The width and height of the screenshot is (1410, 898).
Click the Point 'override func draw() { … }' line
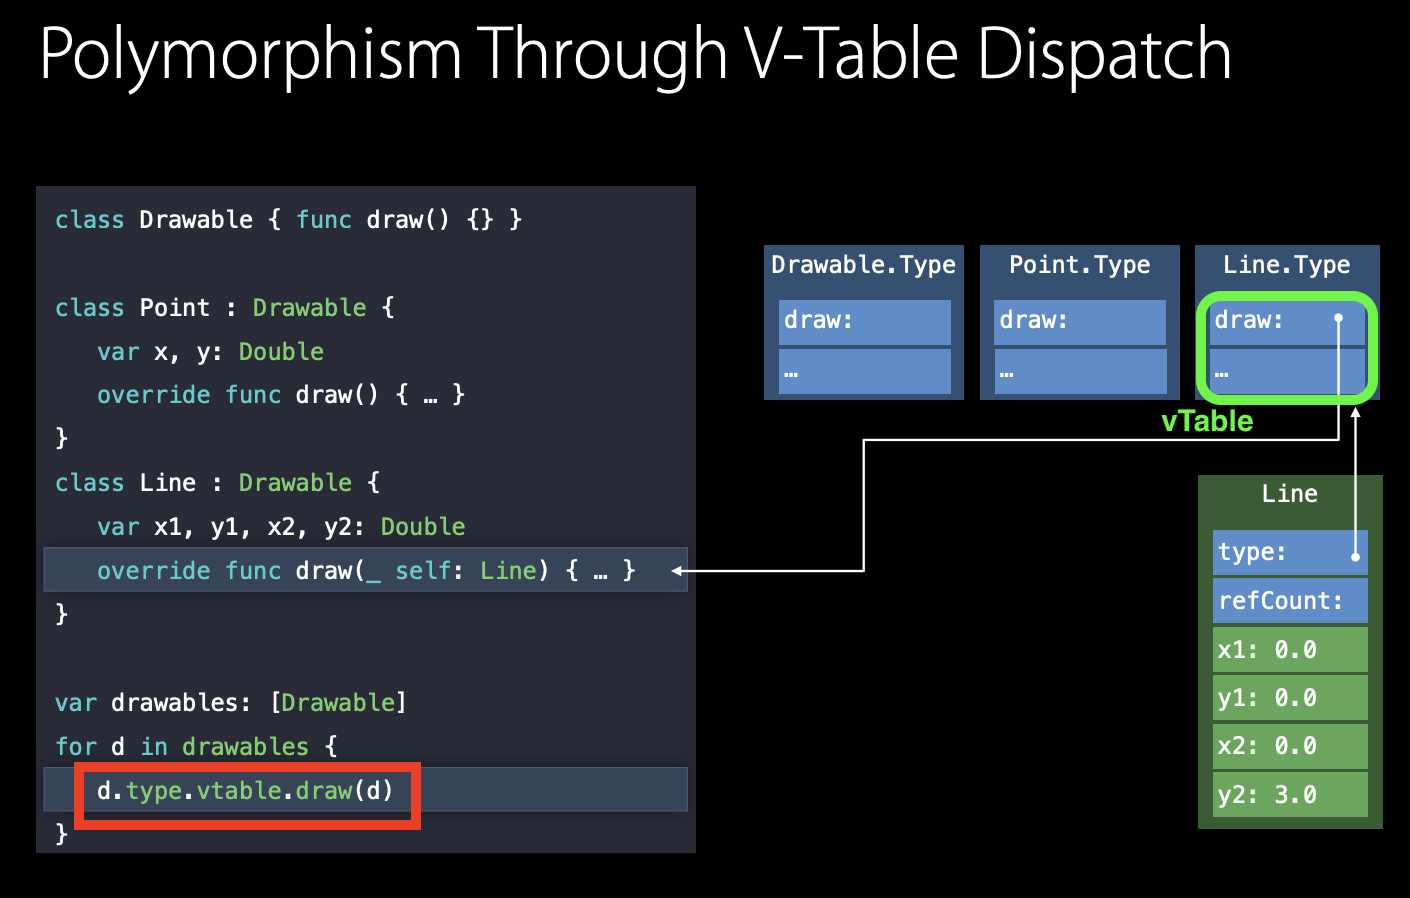281,395
